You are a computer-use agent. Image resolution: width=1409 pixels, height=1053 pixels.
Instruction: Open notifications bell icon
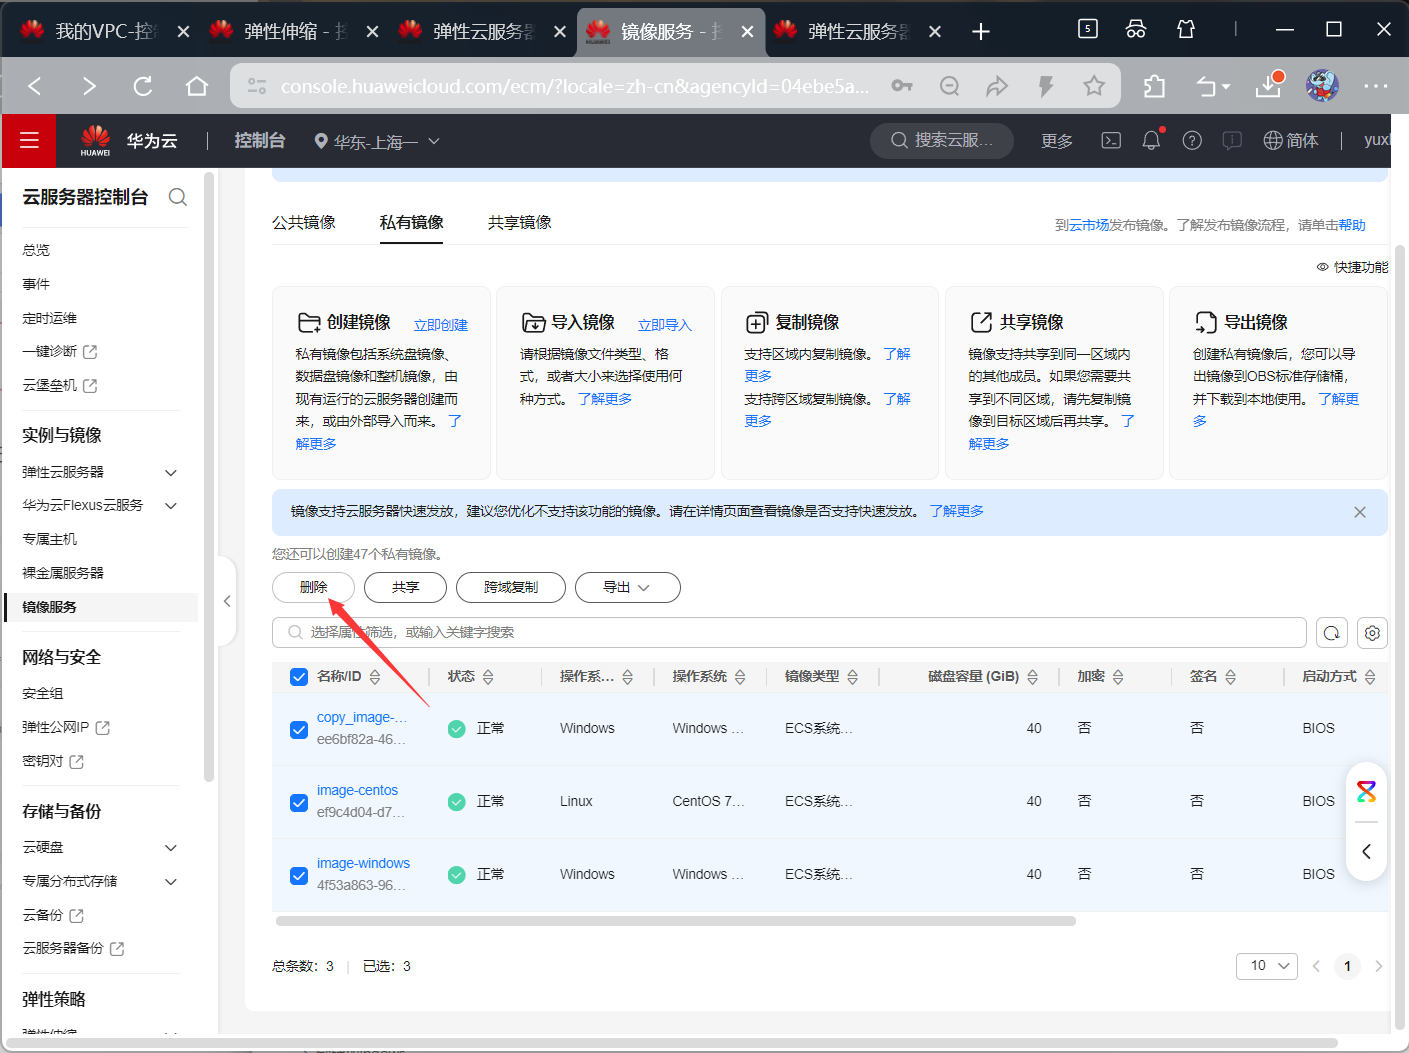tap(1151, 141)
